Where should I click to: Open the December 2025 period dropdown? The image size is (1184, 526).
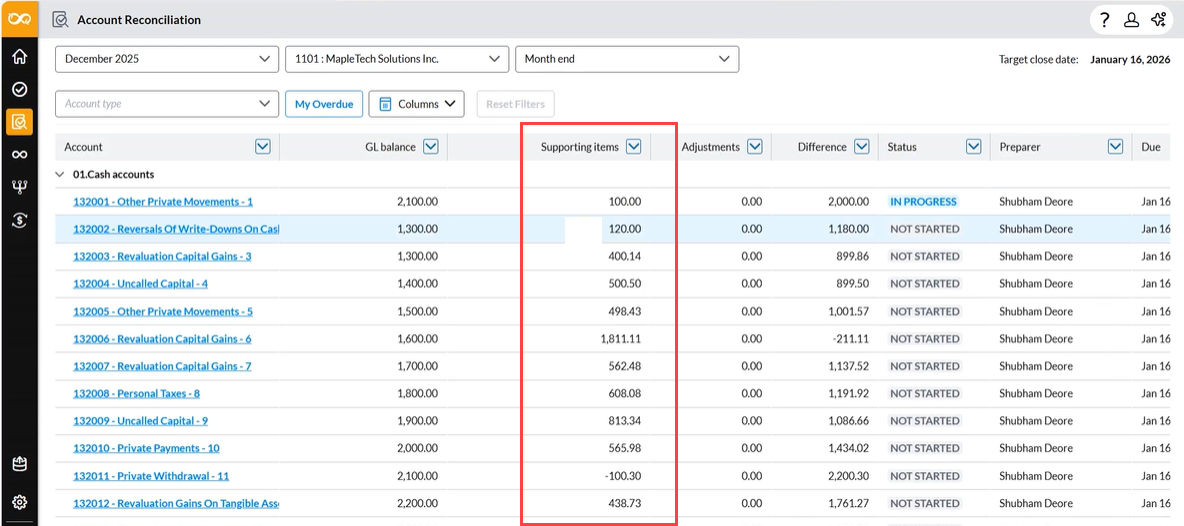click(166, 59)
